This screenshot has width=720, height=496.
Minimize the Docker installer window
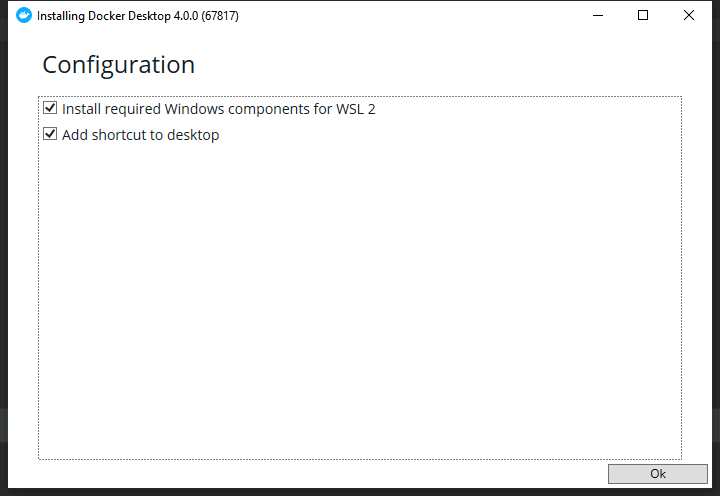[598, 16]
